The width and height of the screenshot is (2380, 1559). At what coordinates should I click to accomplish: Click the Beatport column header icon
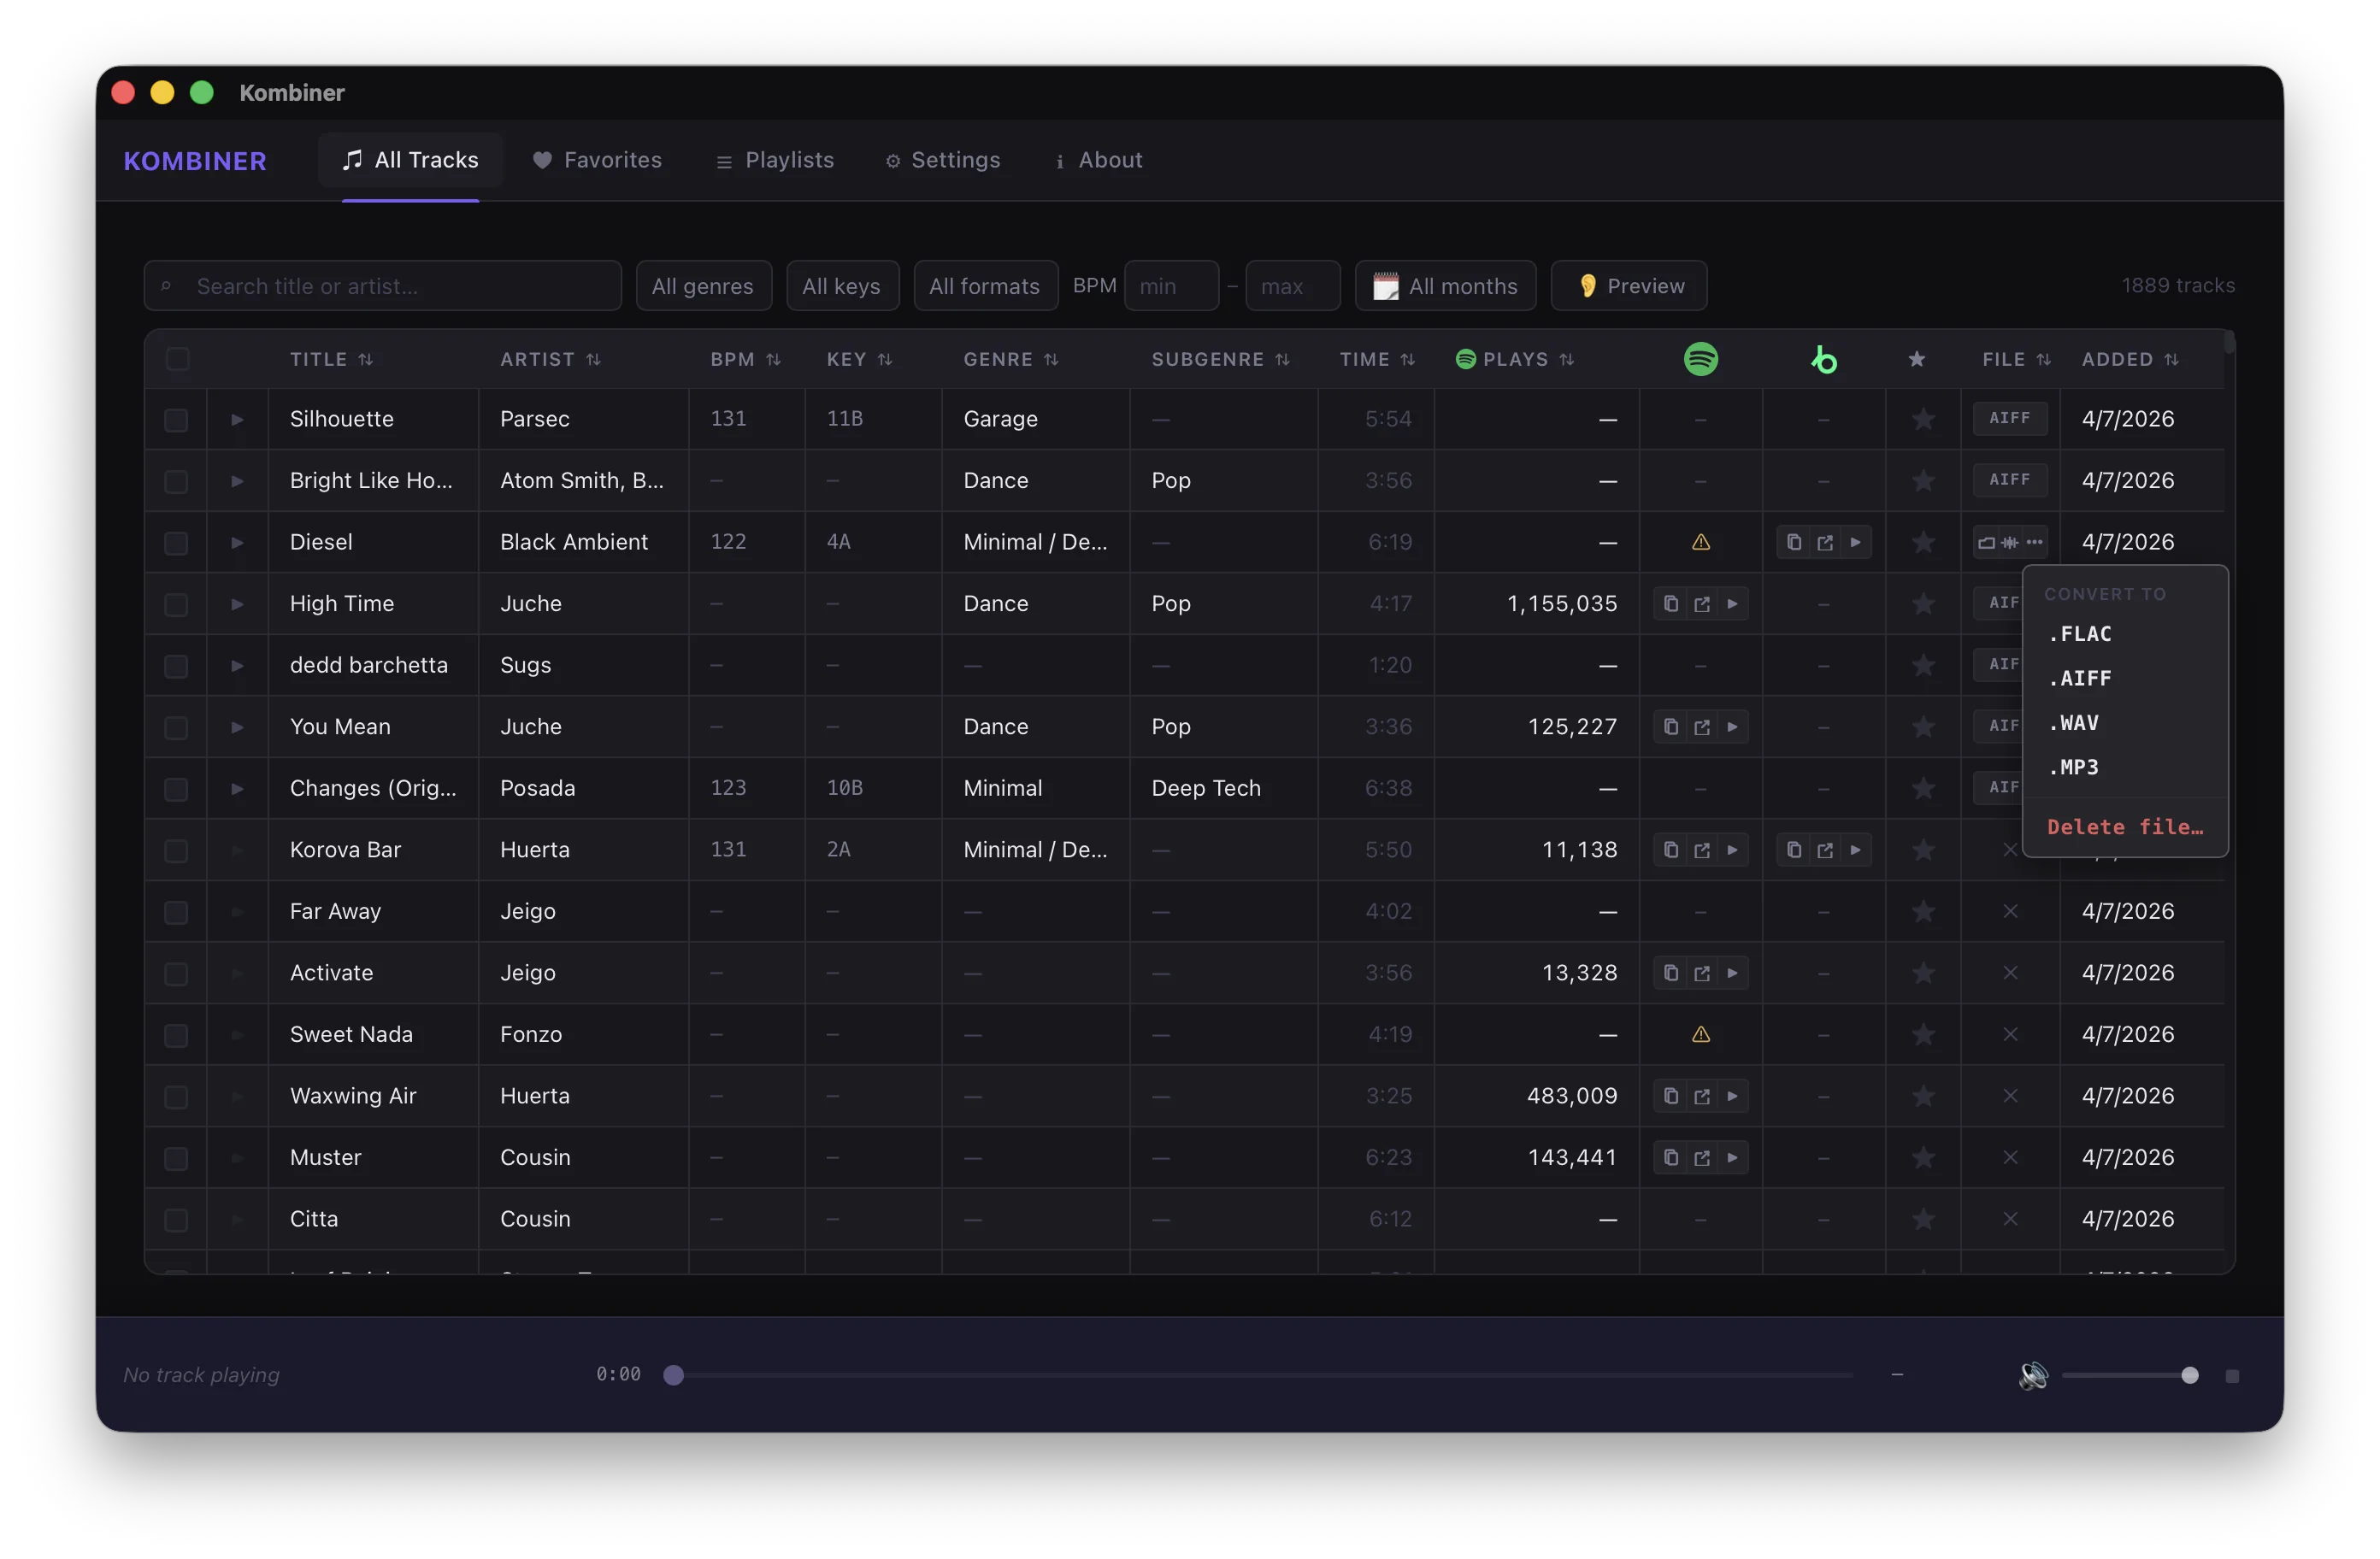click(1824, 359)
